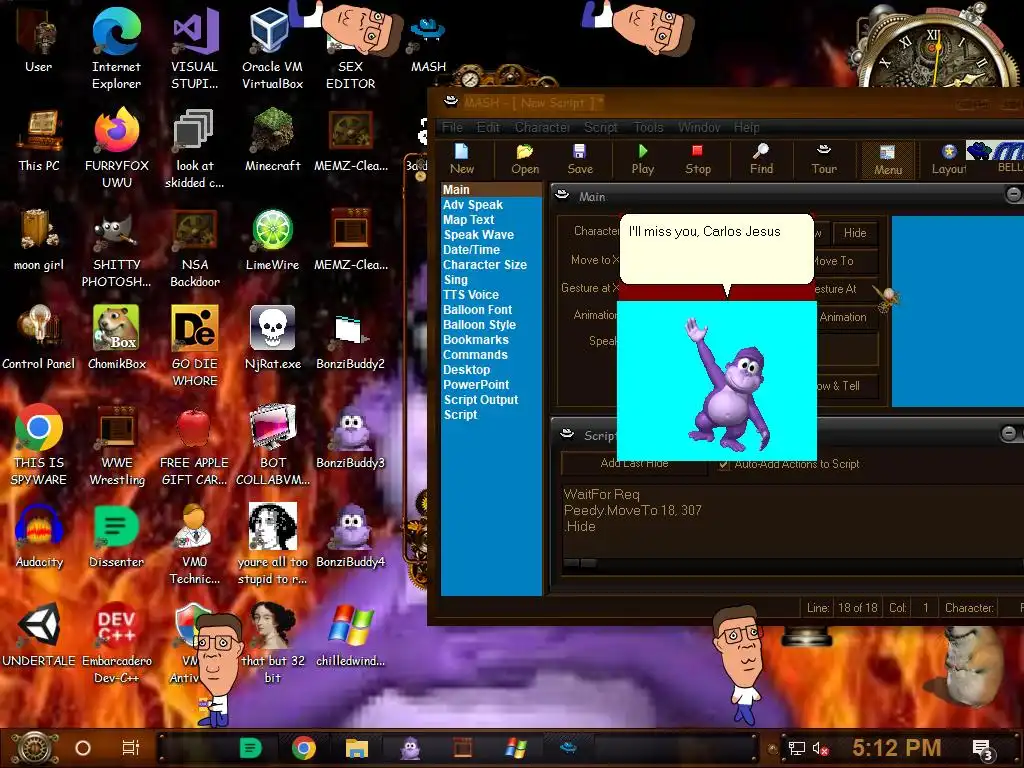Screen dimensions: 1024x768
Task: Click the Gesture At button
Action: (846, 289)
